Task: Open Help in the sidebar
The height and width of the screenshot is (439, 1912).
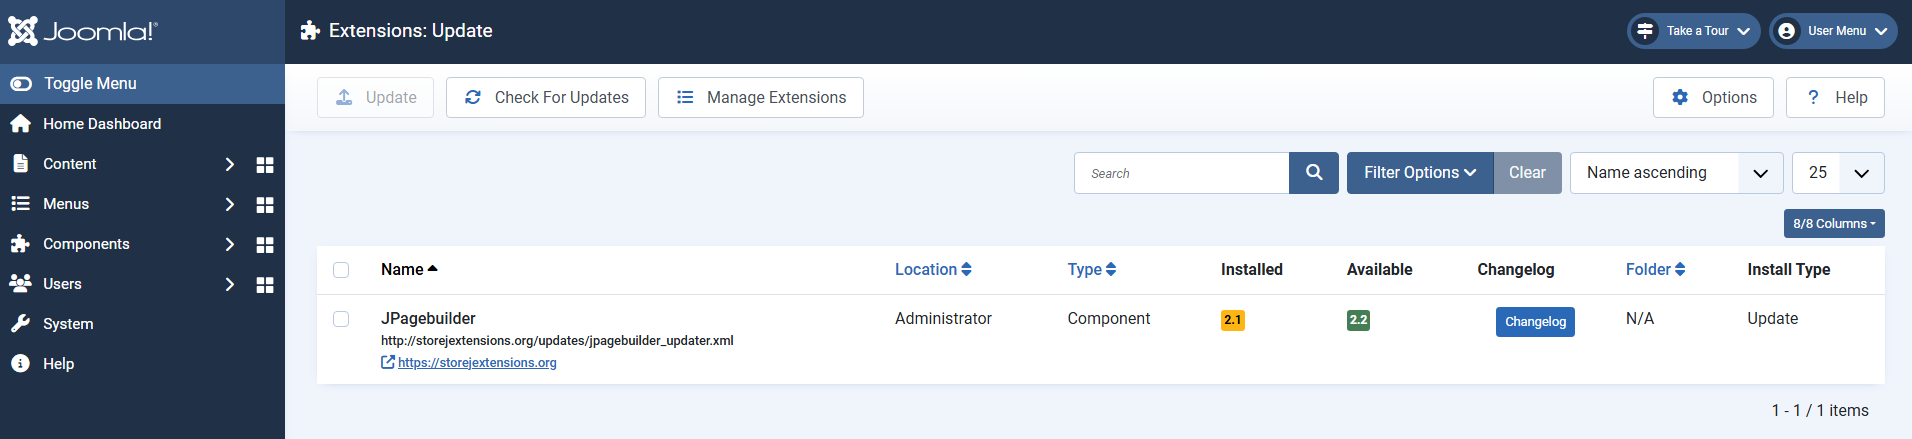Action: click(142, 364)
